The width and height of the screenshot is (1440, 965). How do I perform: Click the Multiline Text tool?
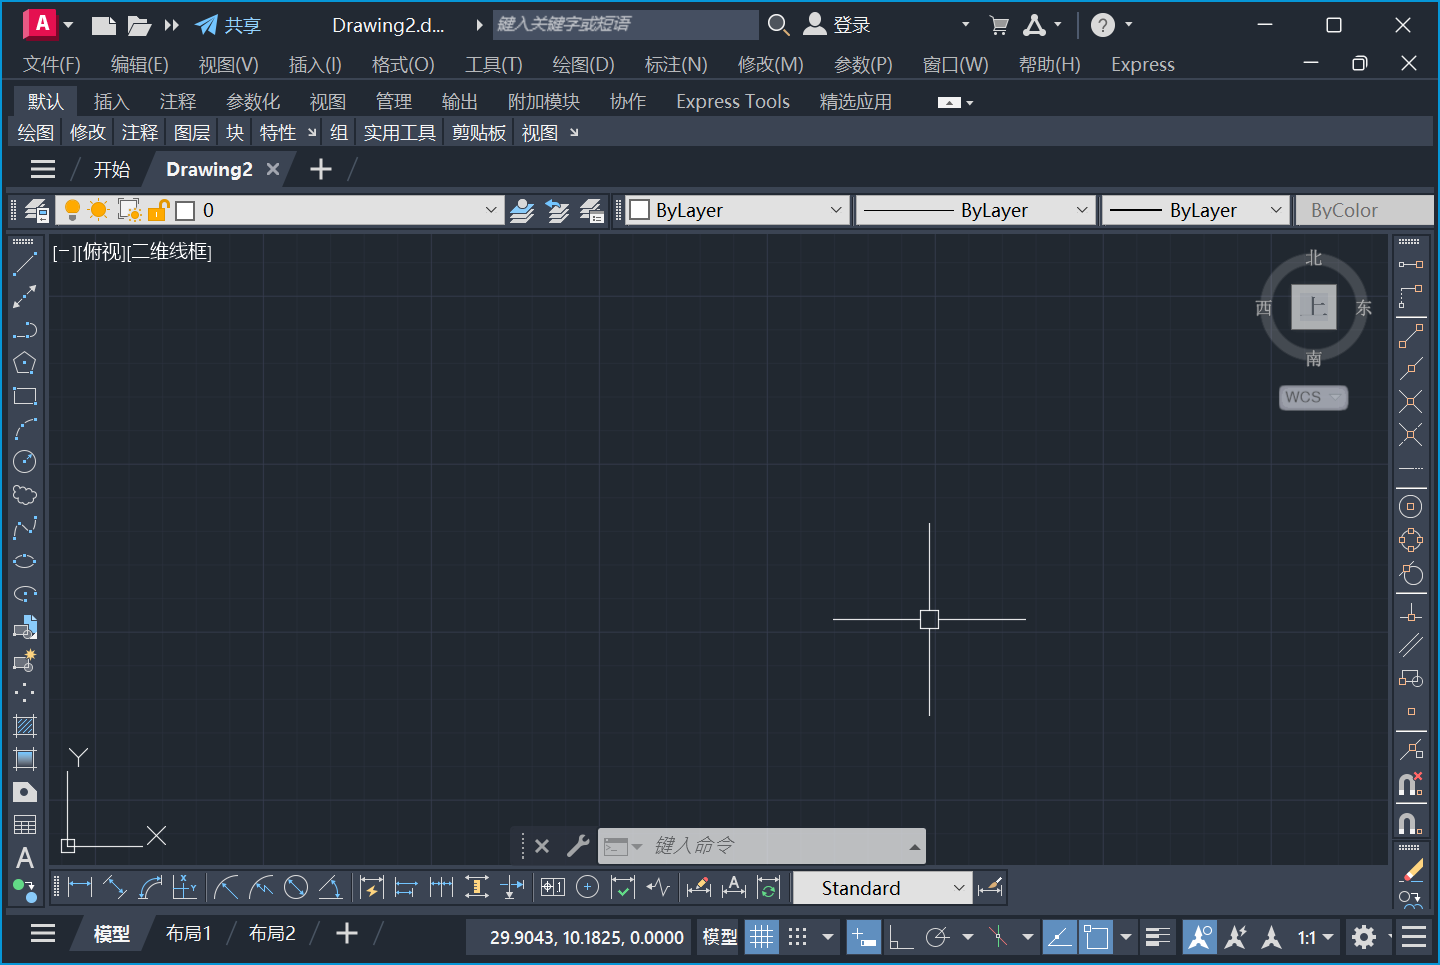(x=25, y=858)
